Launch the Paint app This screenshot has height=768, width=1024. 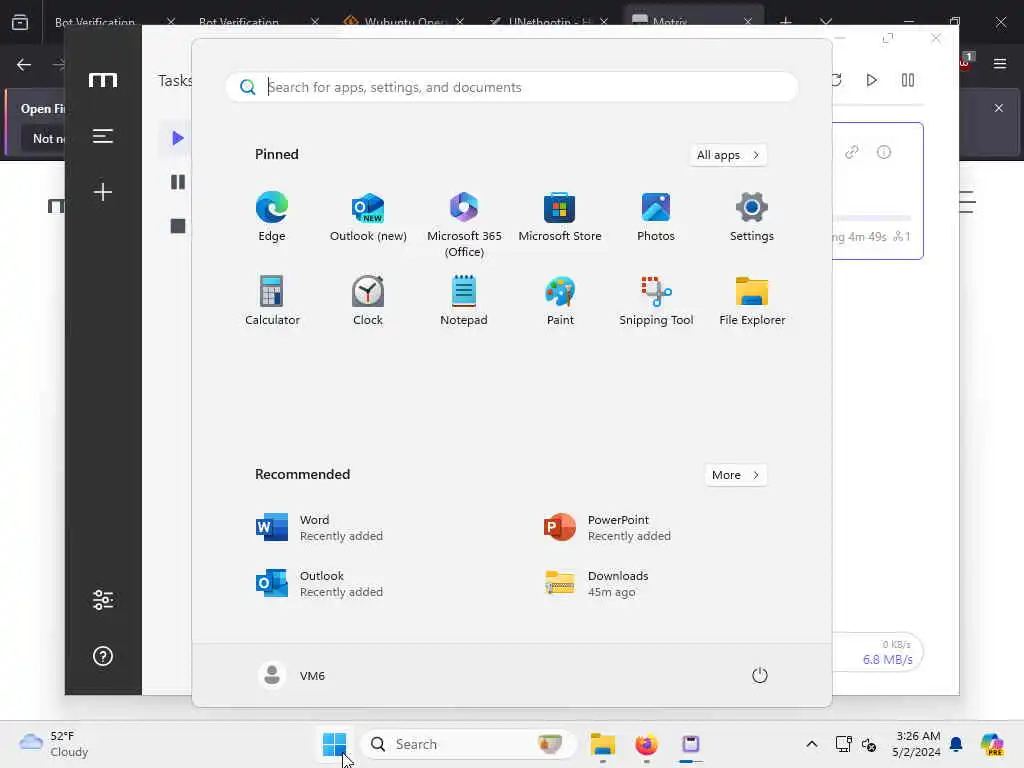click(560, 300)
